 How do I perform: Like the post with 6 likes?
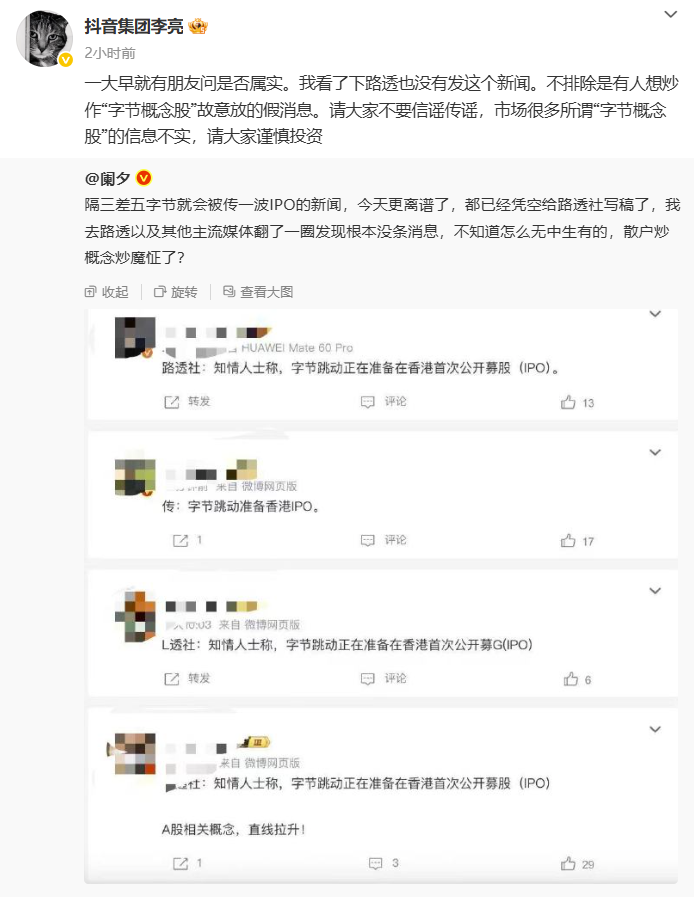click(x=571, y=679)
